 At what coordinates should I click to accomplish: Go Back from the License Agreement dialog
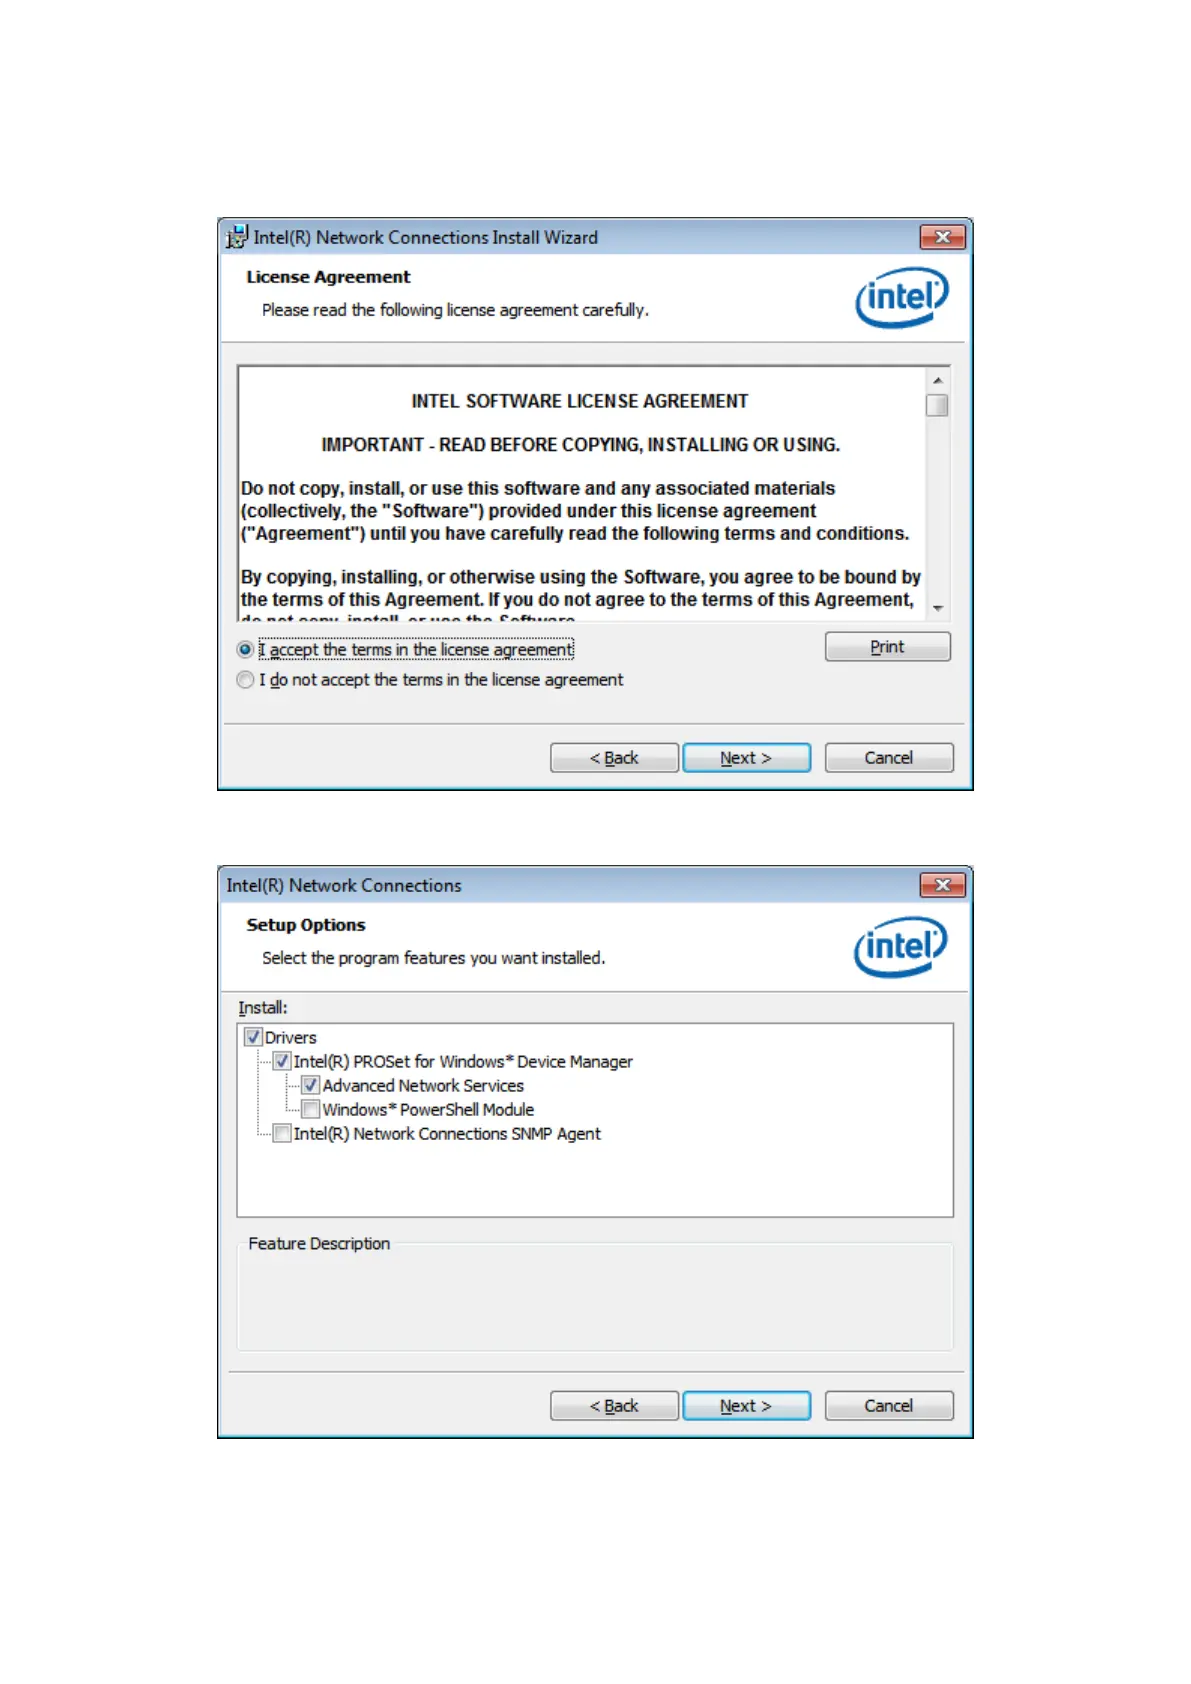click(x=614, y=758)
